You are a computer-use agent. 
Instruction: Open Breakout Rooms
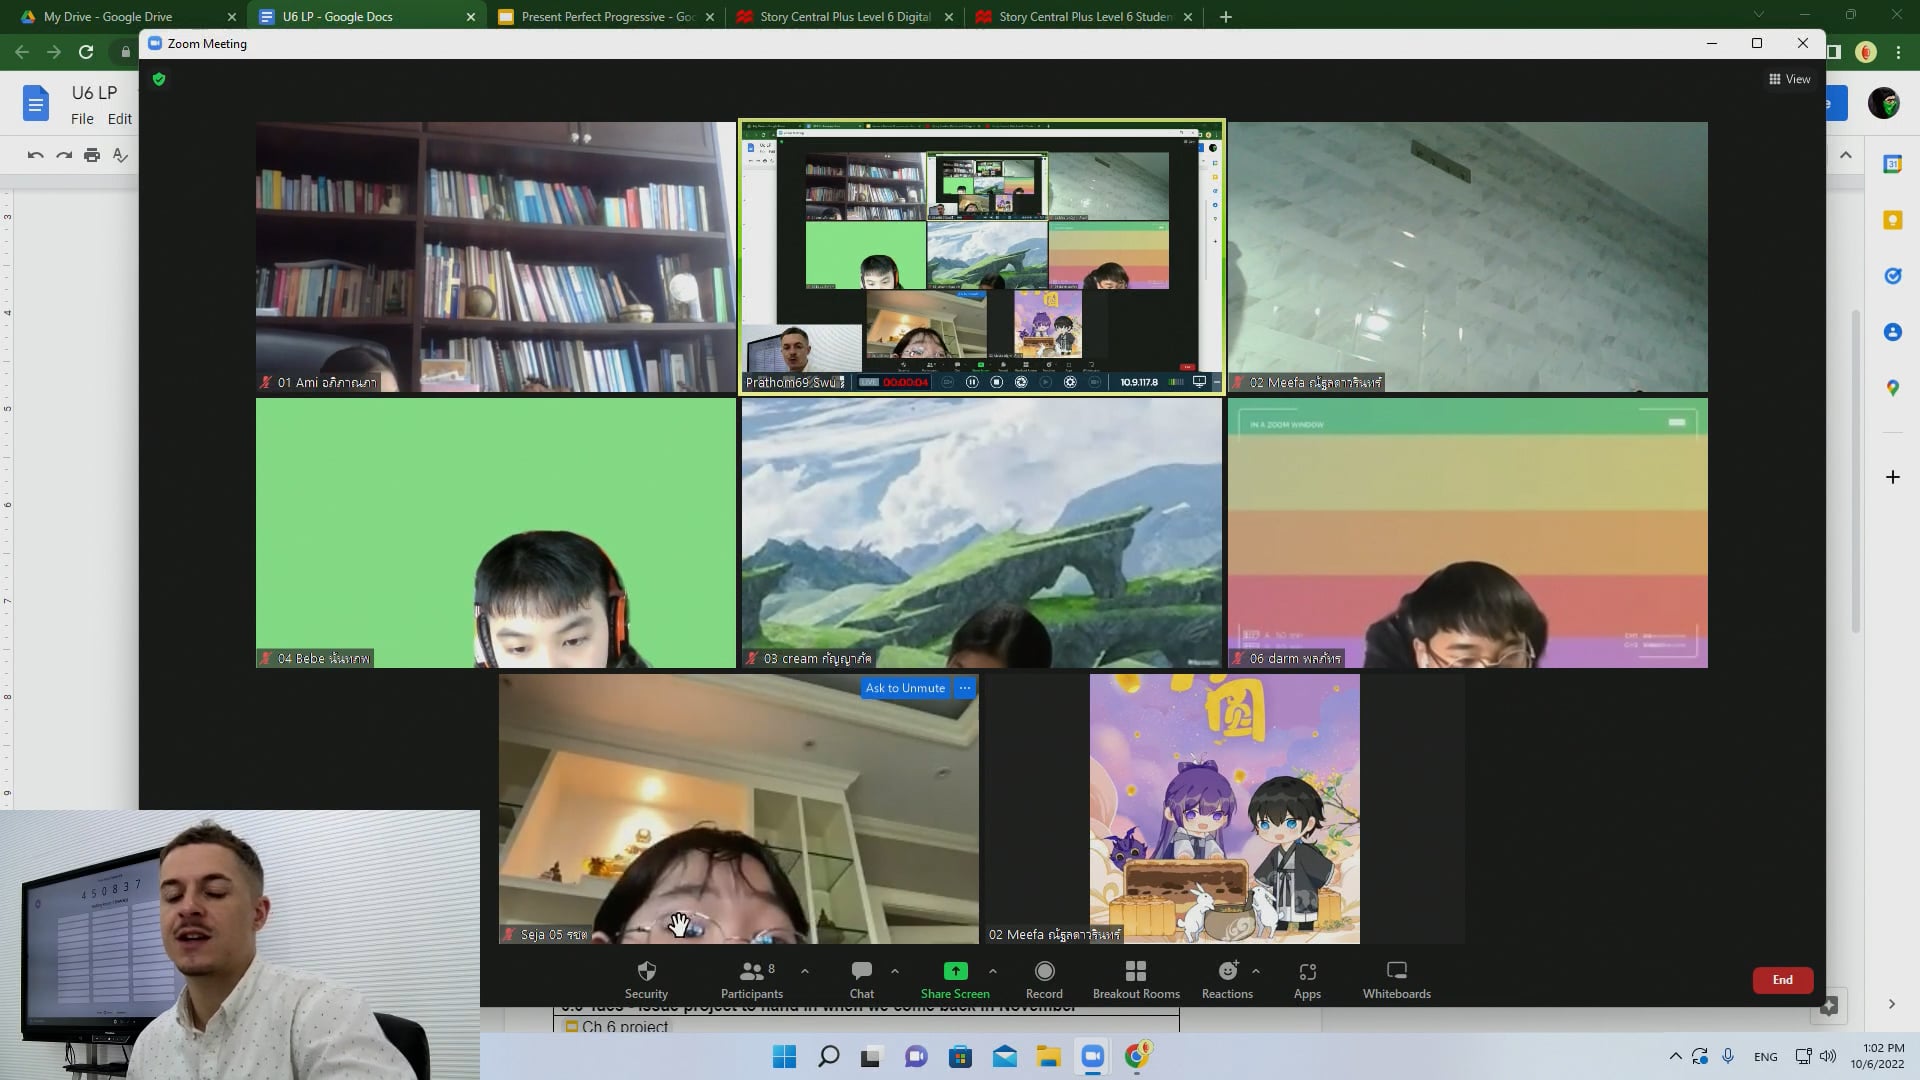pyautogui.click(x=1135, y=972)
